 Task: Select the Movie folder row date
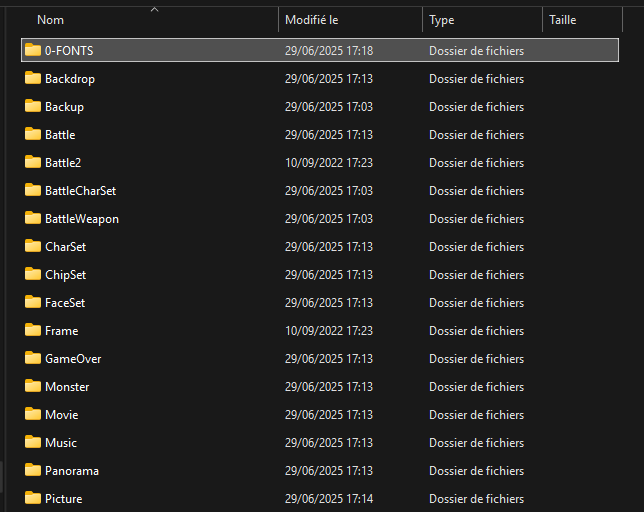coord(328,414)
